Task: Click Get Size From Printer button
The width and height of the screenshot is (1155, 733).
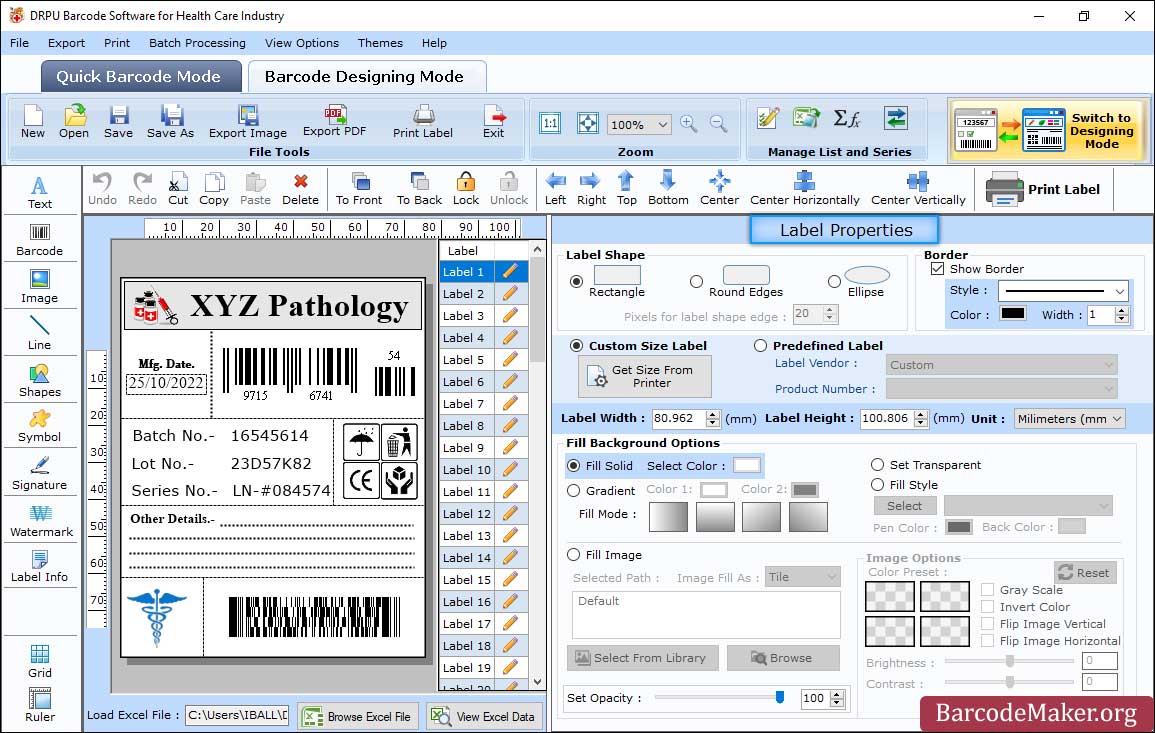Action: coord(645,377)
